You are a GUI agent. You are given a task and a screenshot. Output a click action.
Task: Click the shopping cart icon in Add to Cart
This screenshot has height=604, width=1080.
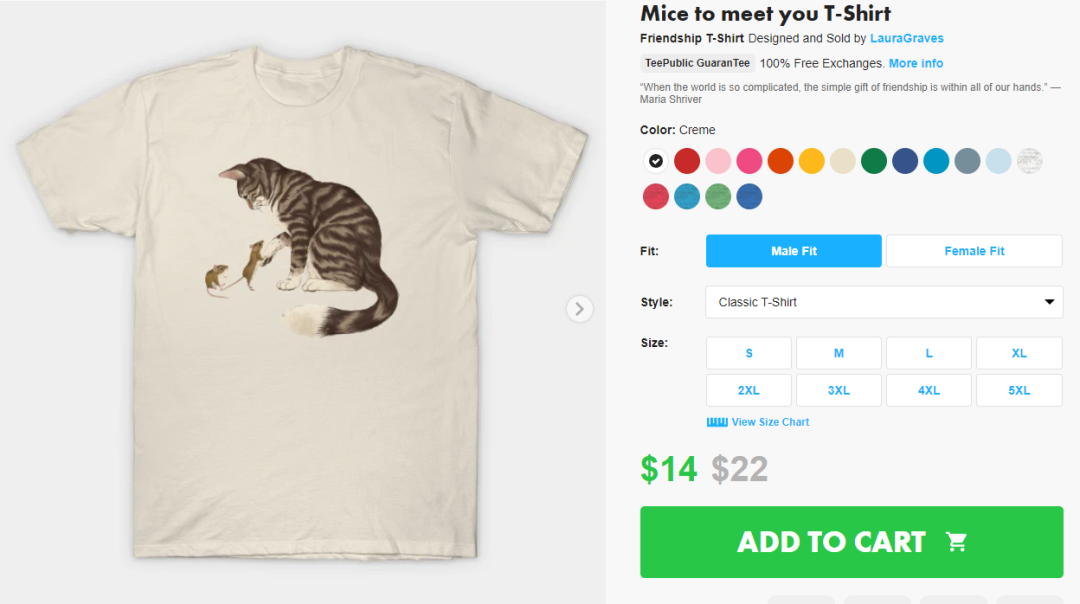click(957, 542)
